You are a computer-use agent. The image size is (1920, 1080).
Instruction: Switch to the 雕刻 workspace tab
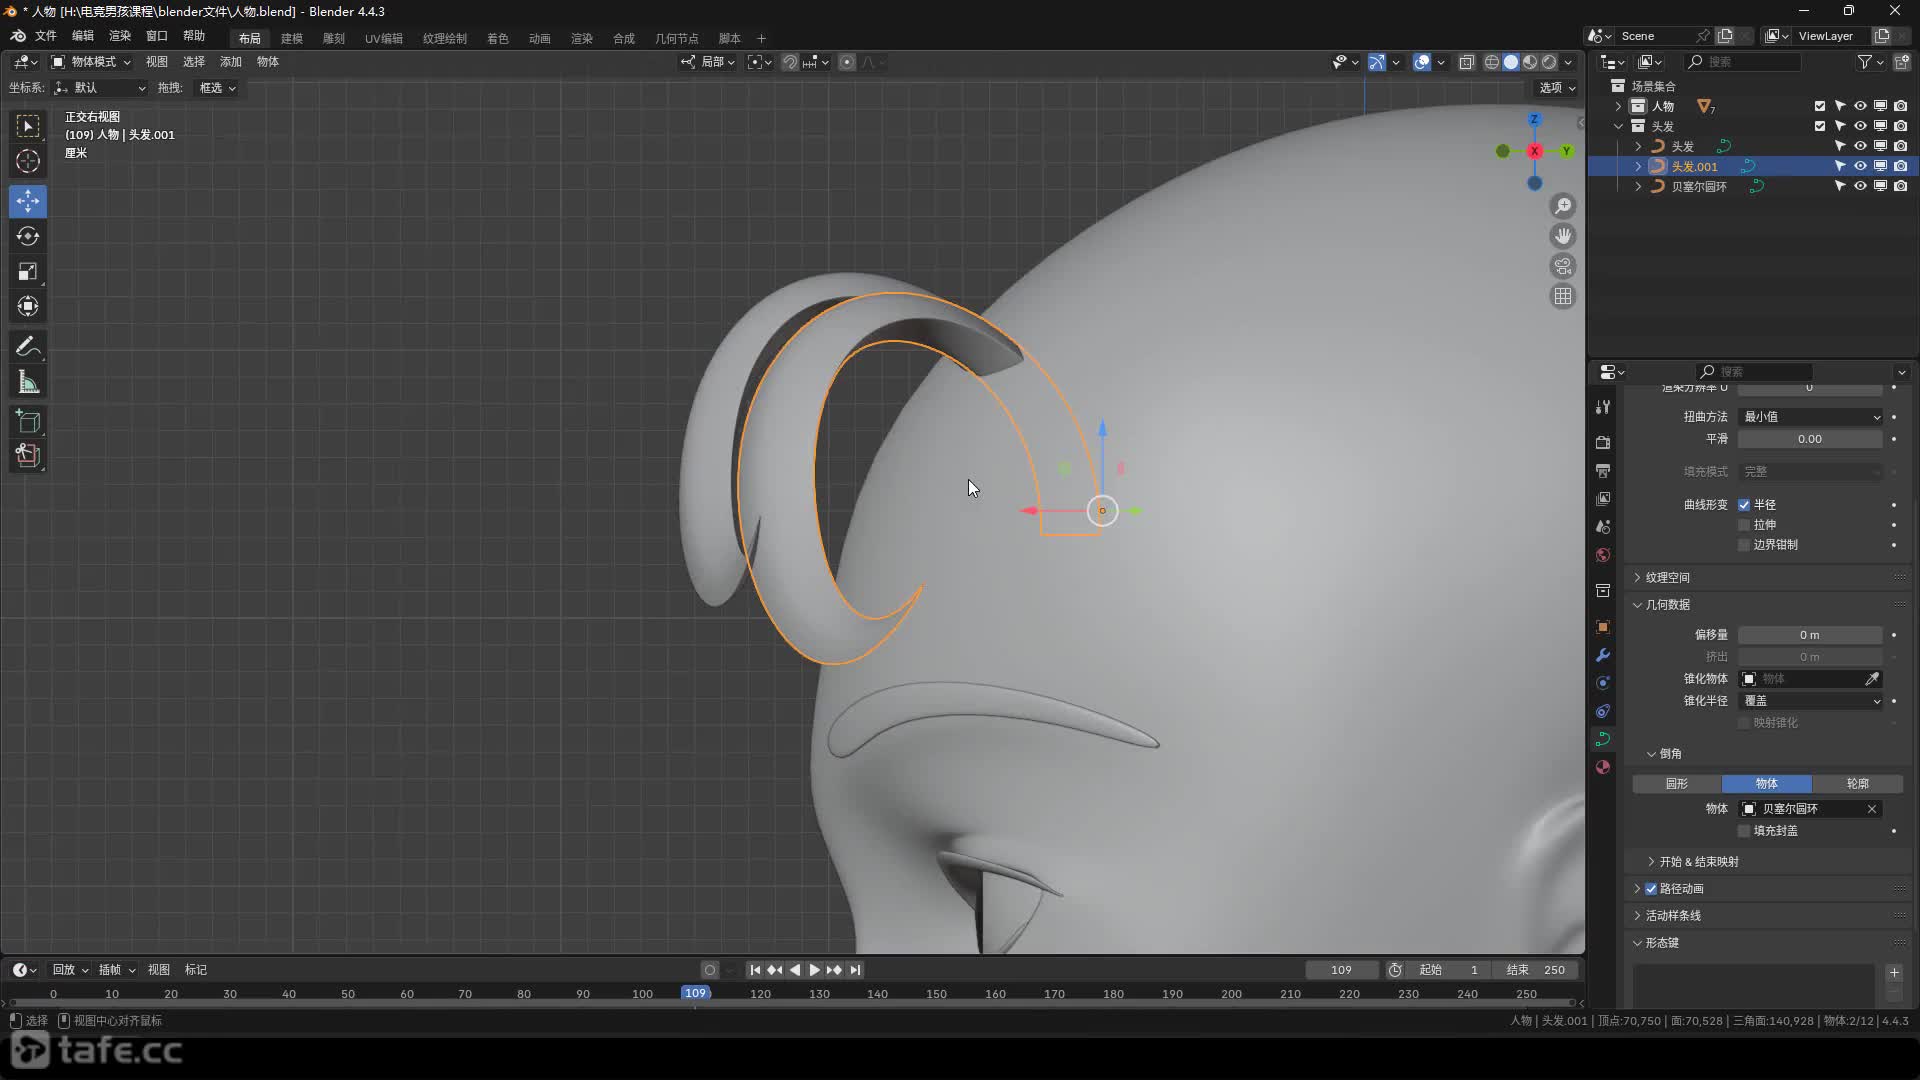tap(333, 38)
